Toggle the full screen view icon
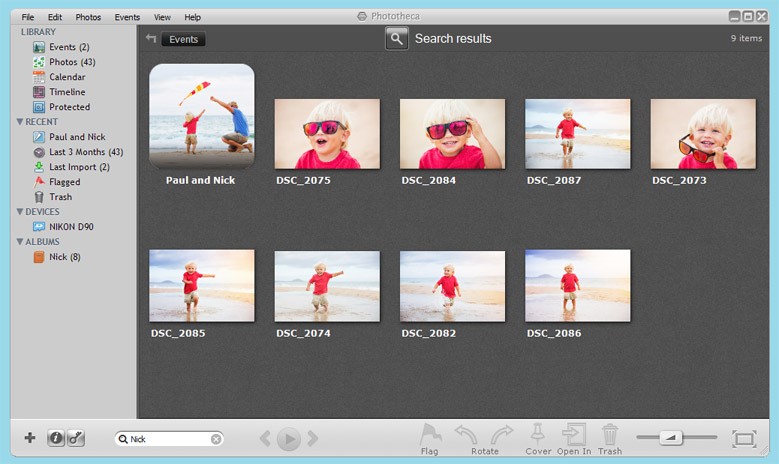The width and height of the screenshot is (779, 464). coord(744,439)
